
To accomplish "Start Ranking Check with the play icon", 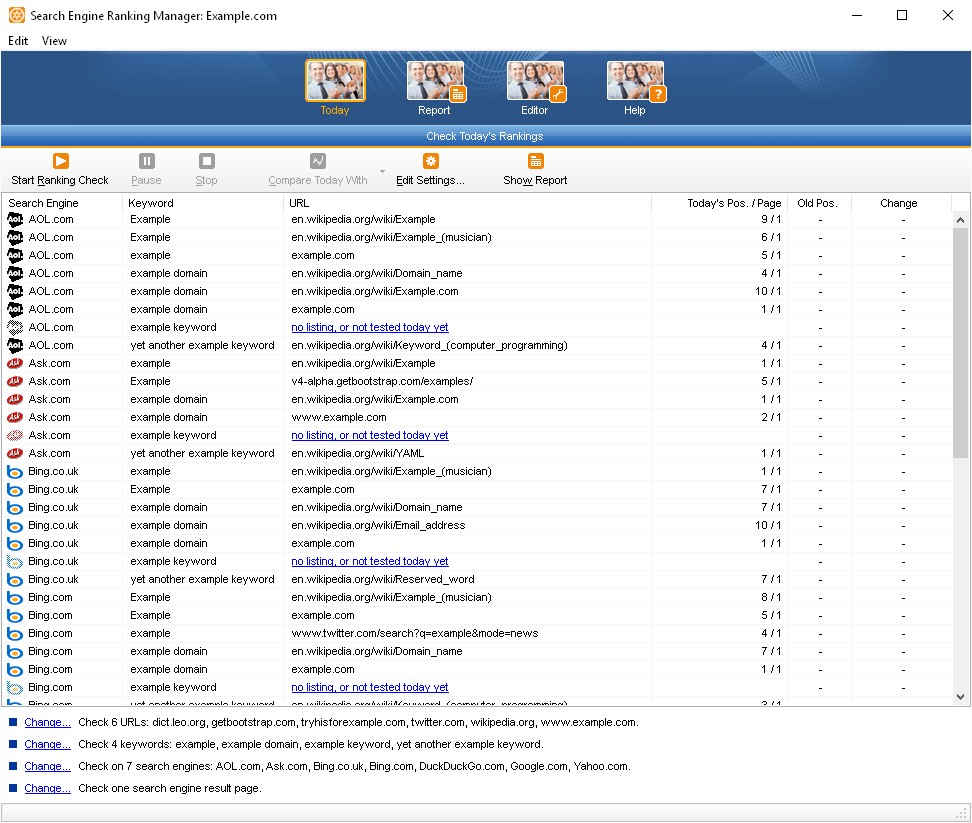I will 60,161.
